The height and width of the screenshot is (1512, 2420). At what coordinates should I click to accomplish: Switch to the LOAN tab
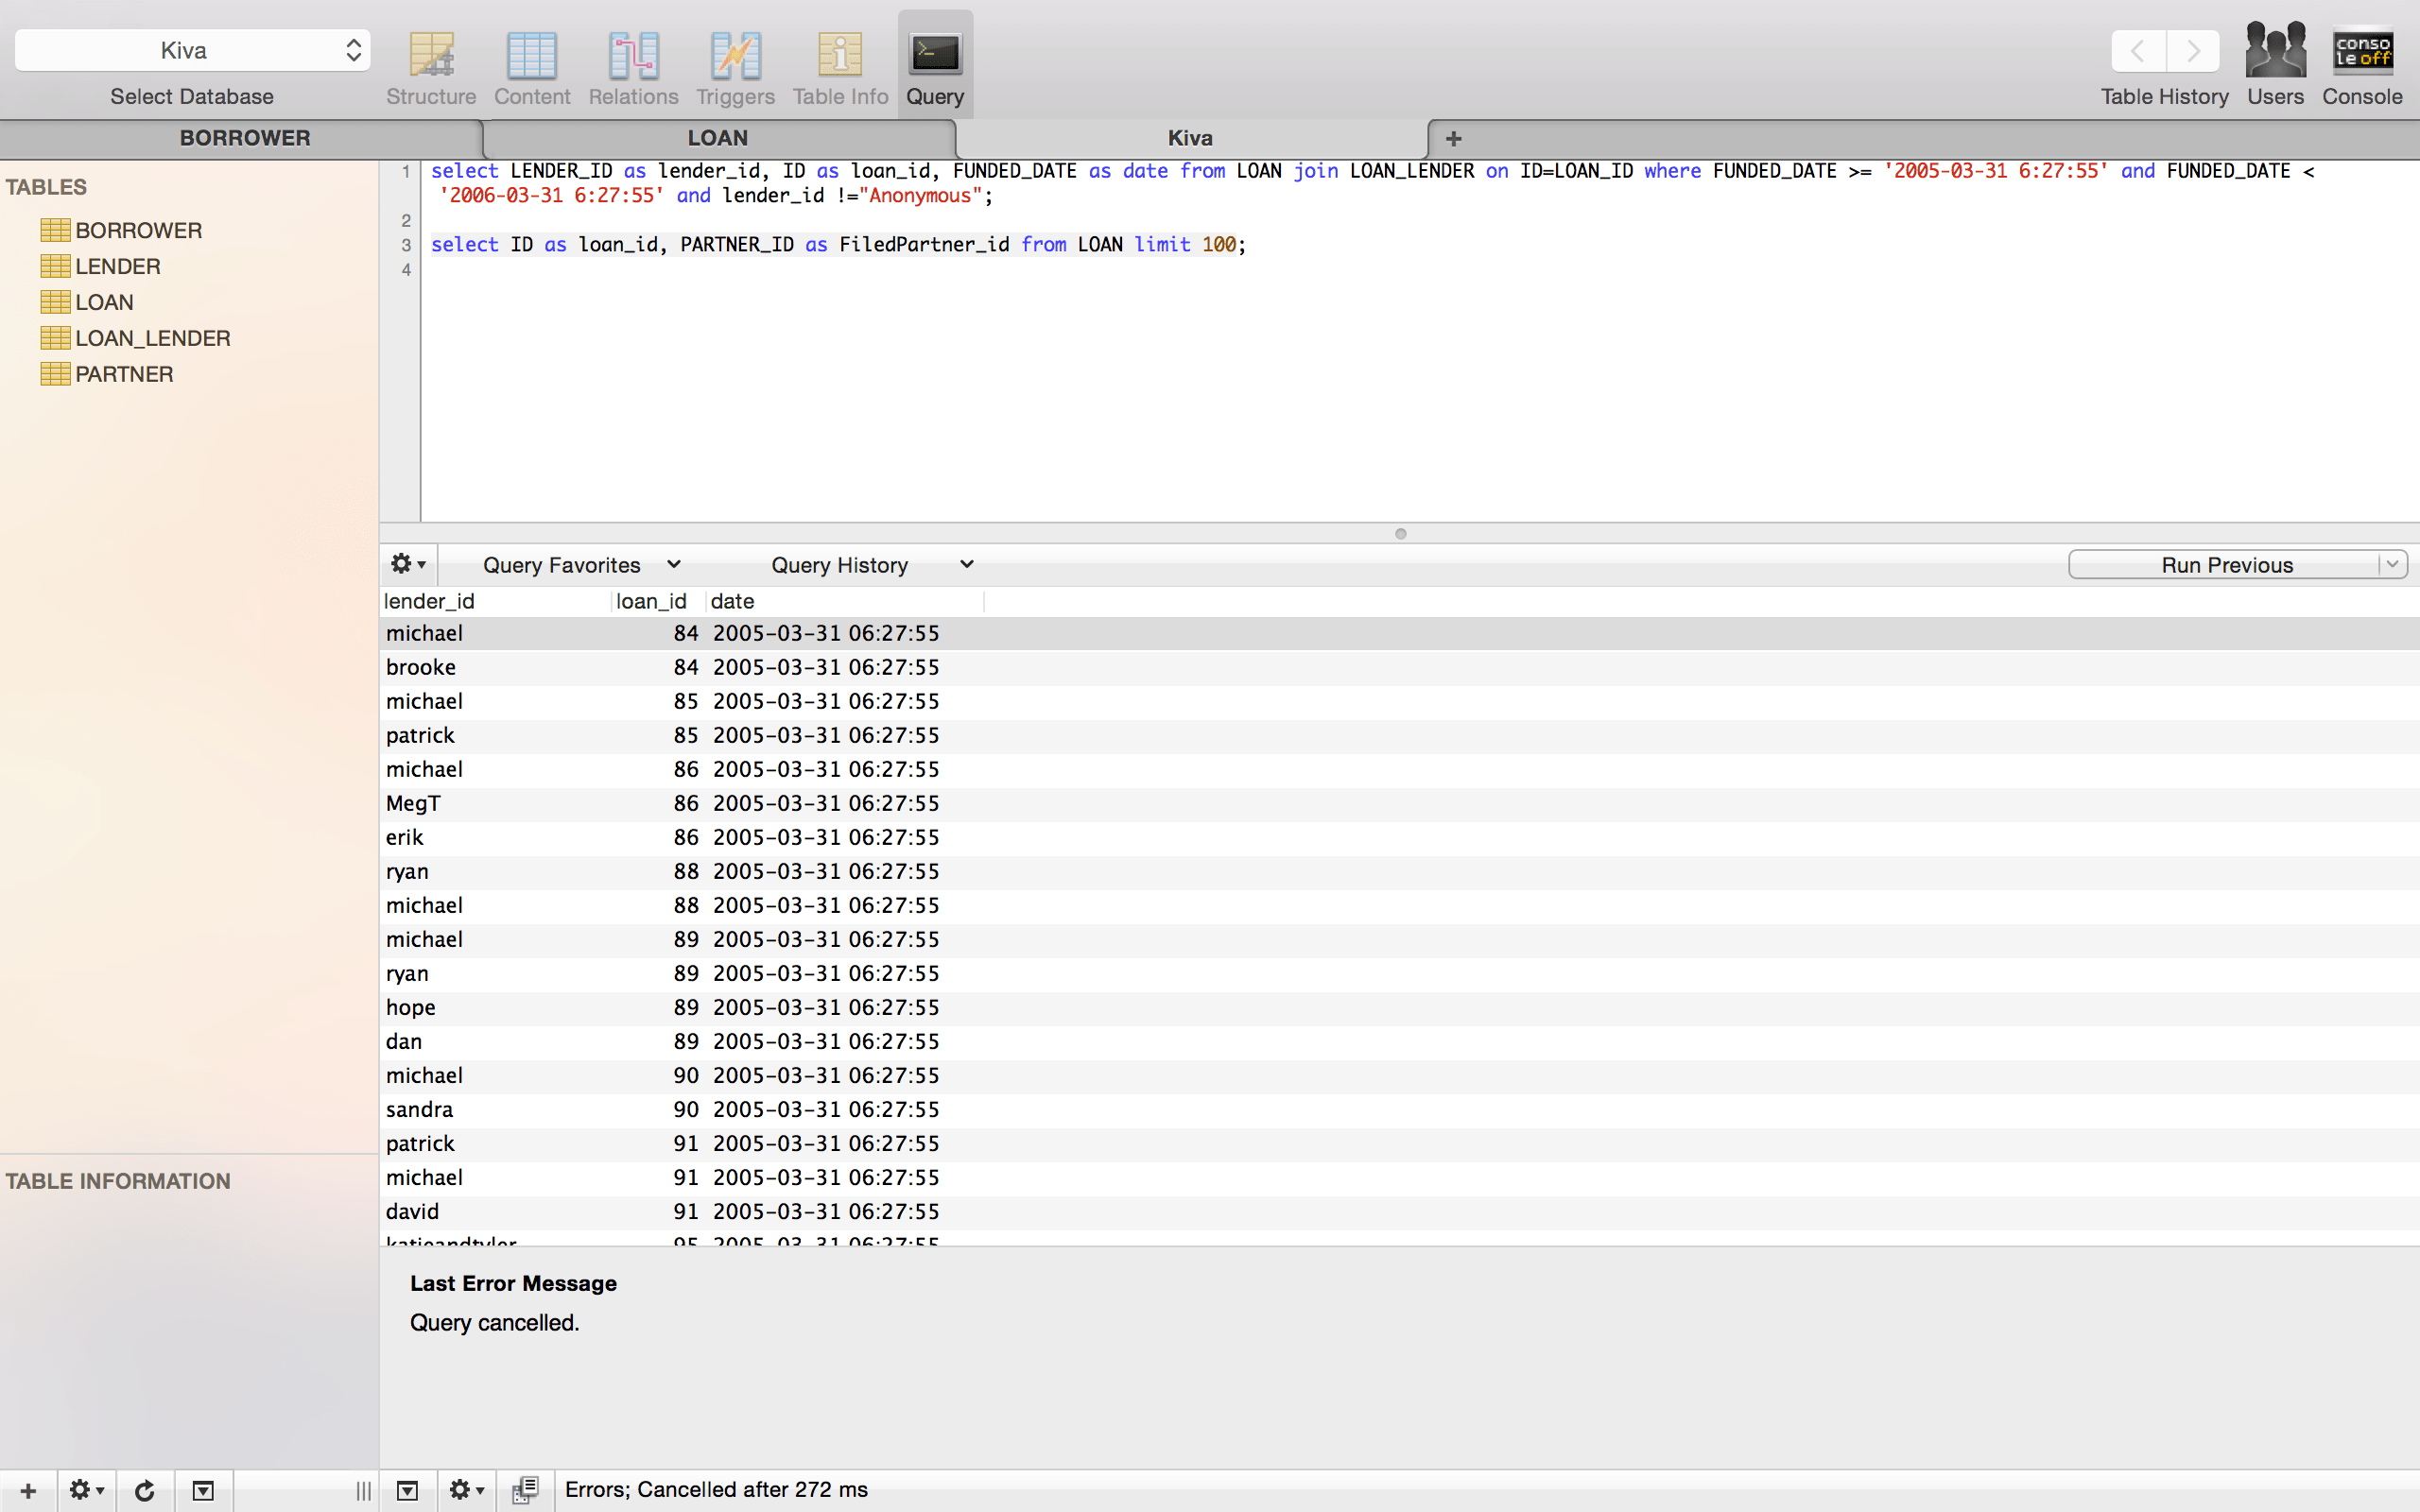(718, 138)
